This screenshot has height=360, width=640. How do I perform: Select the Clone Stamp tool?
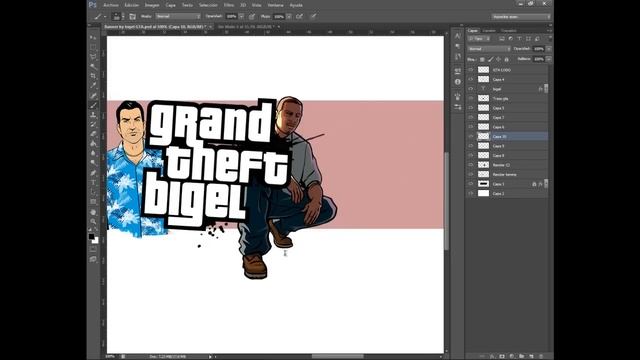point(93,115)
